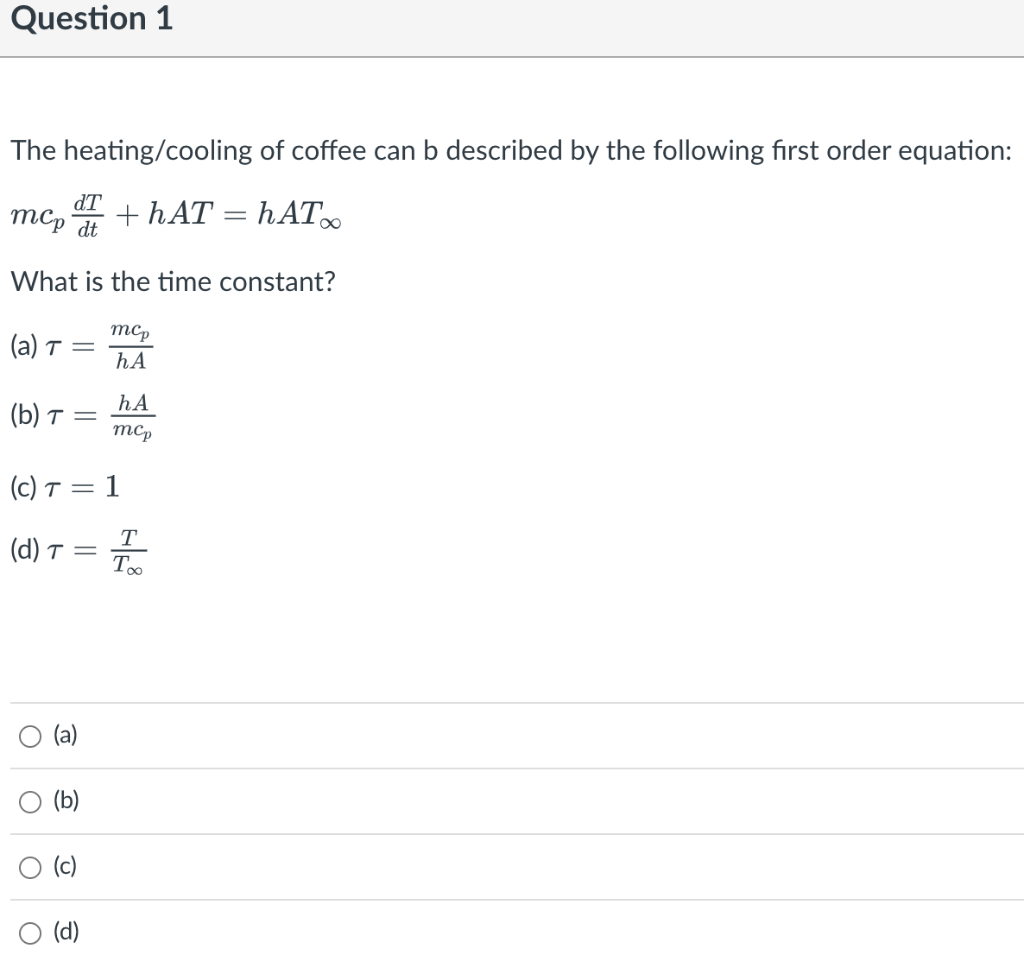Click option (a) formula mc_p over hA
This screenshot has height=974, width=1024.
(131, 346)
